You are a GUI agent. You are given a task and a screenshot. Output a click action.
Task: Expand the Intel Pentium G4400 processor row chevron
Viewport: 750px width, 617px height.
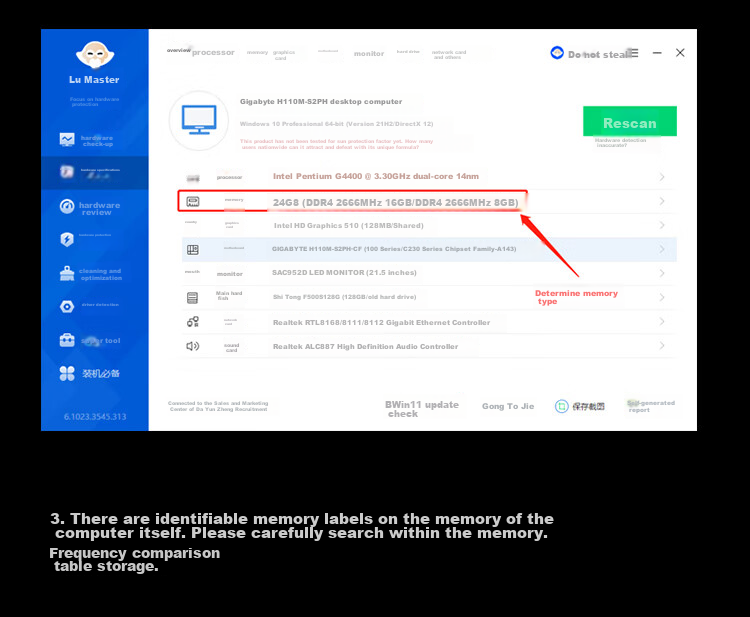[x=662, y=177]
